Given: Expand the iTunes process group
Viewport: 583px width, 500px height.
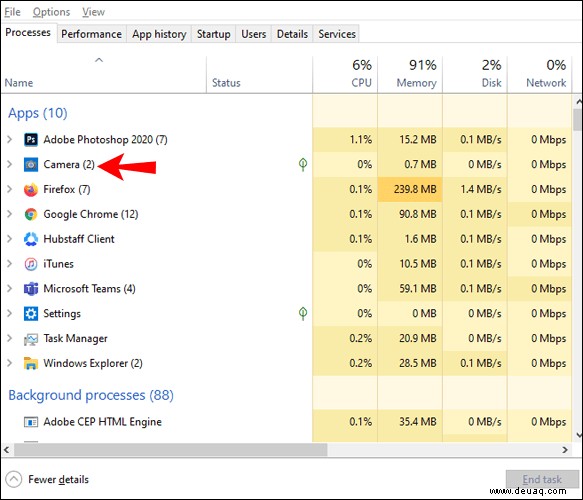Looking at the screenshot, I should pos(10,264).
